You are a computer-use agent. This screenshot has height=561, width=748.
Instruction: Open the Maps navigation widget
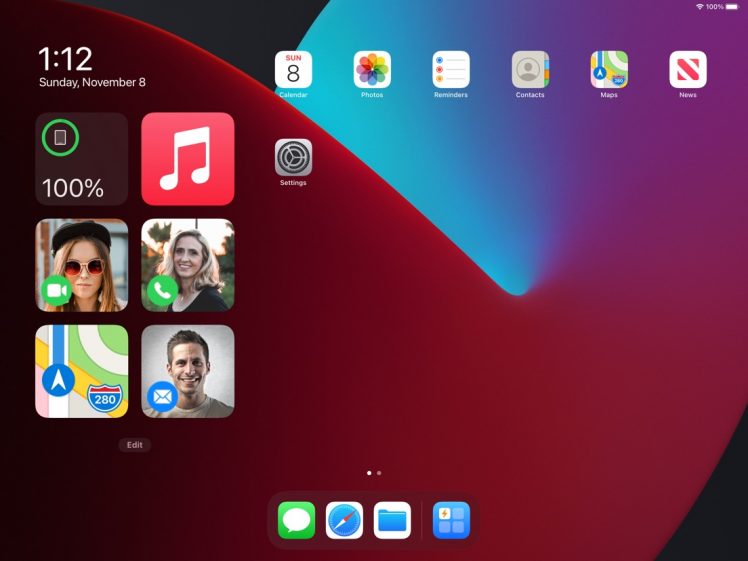82,371
